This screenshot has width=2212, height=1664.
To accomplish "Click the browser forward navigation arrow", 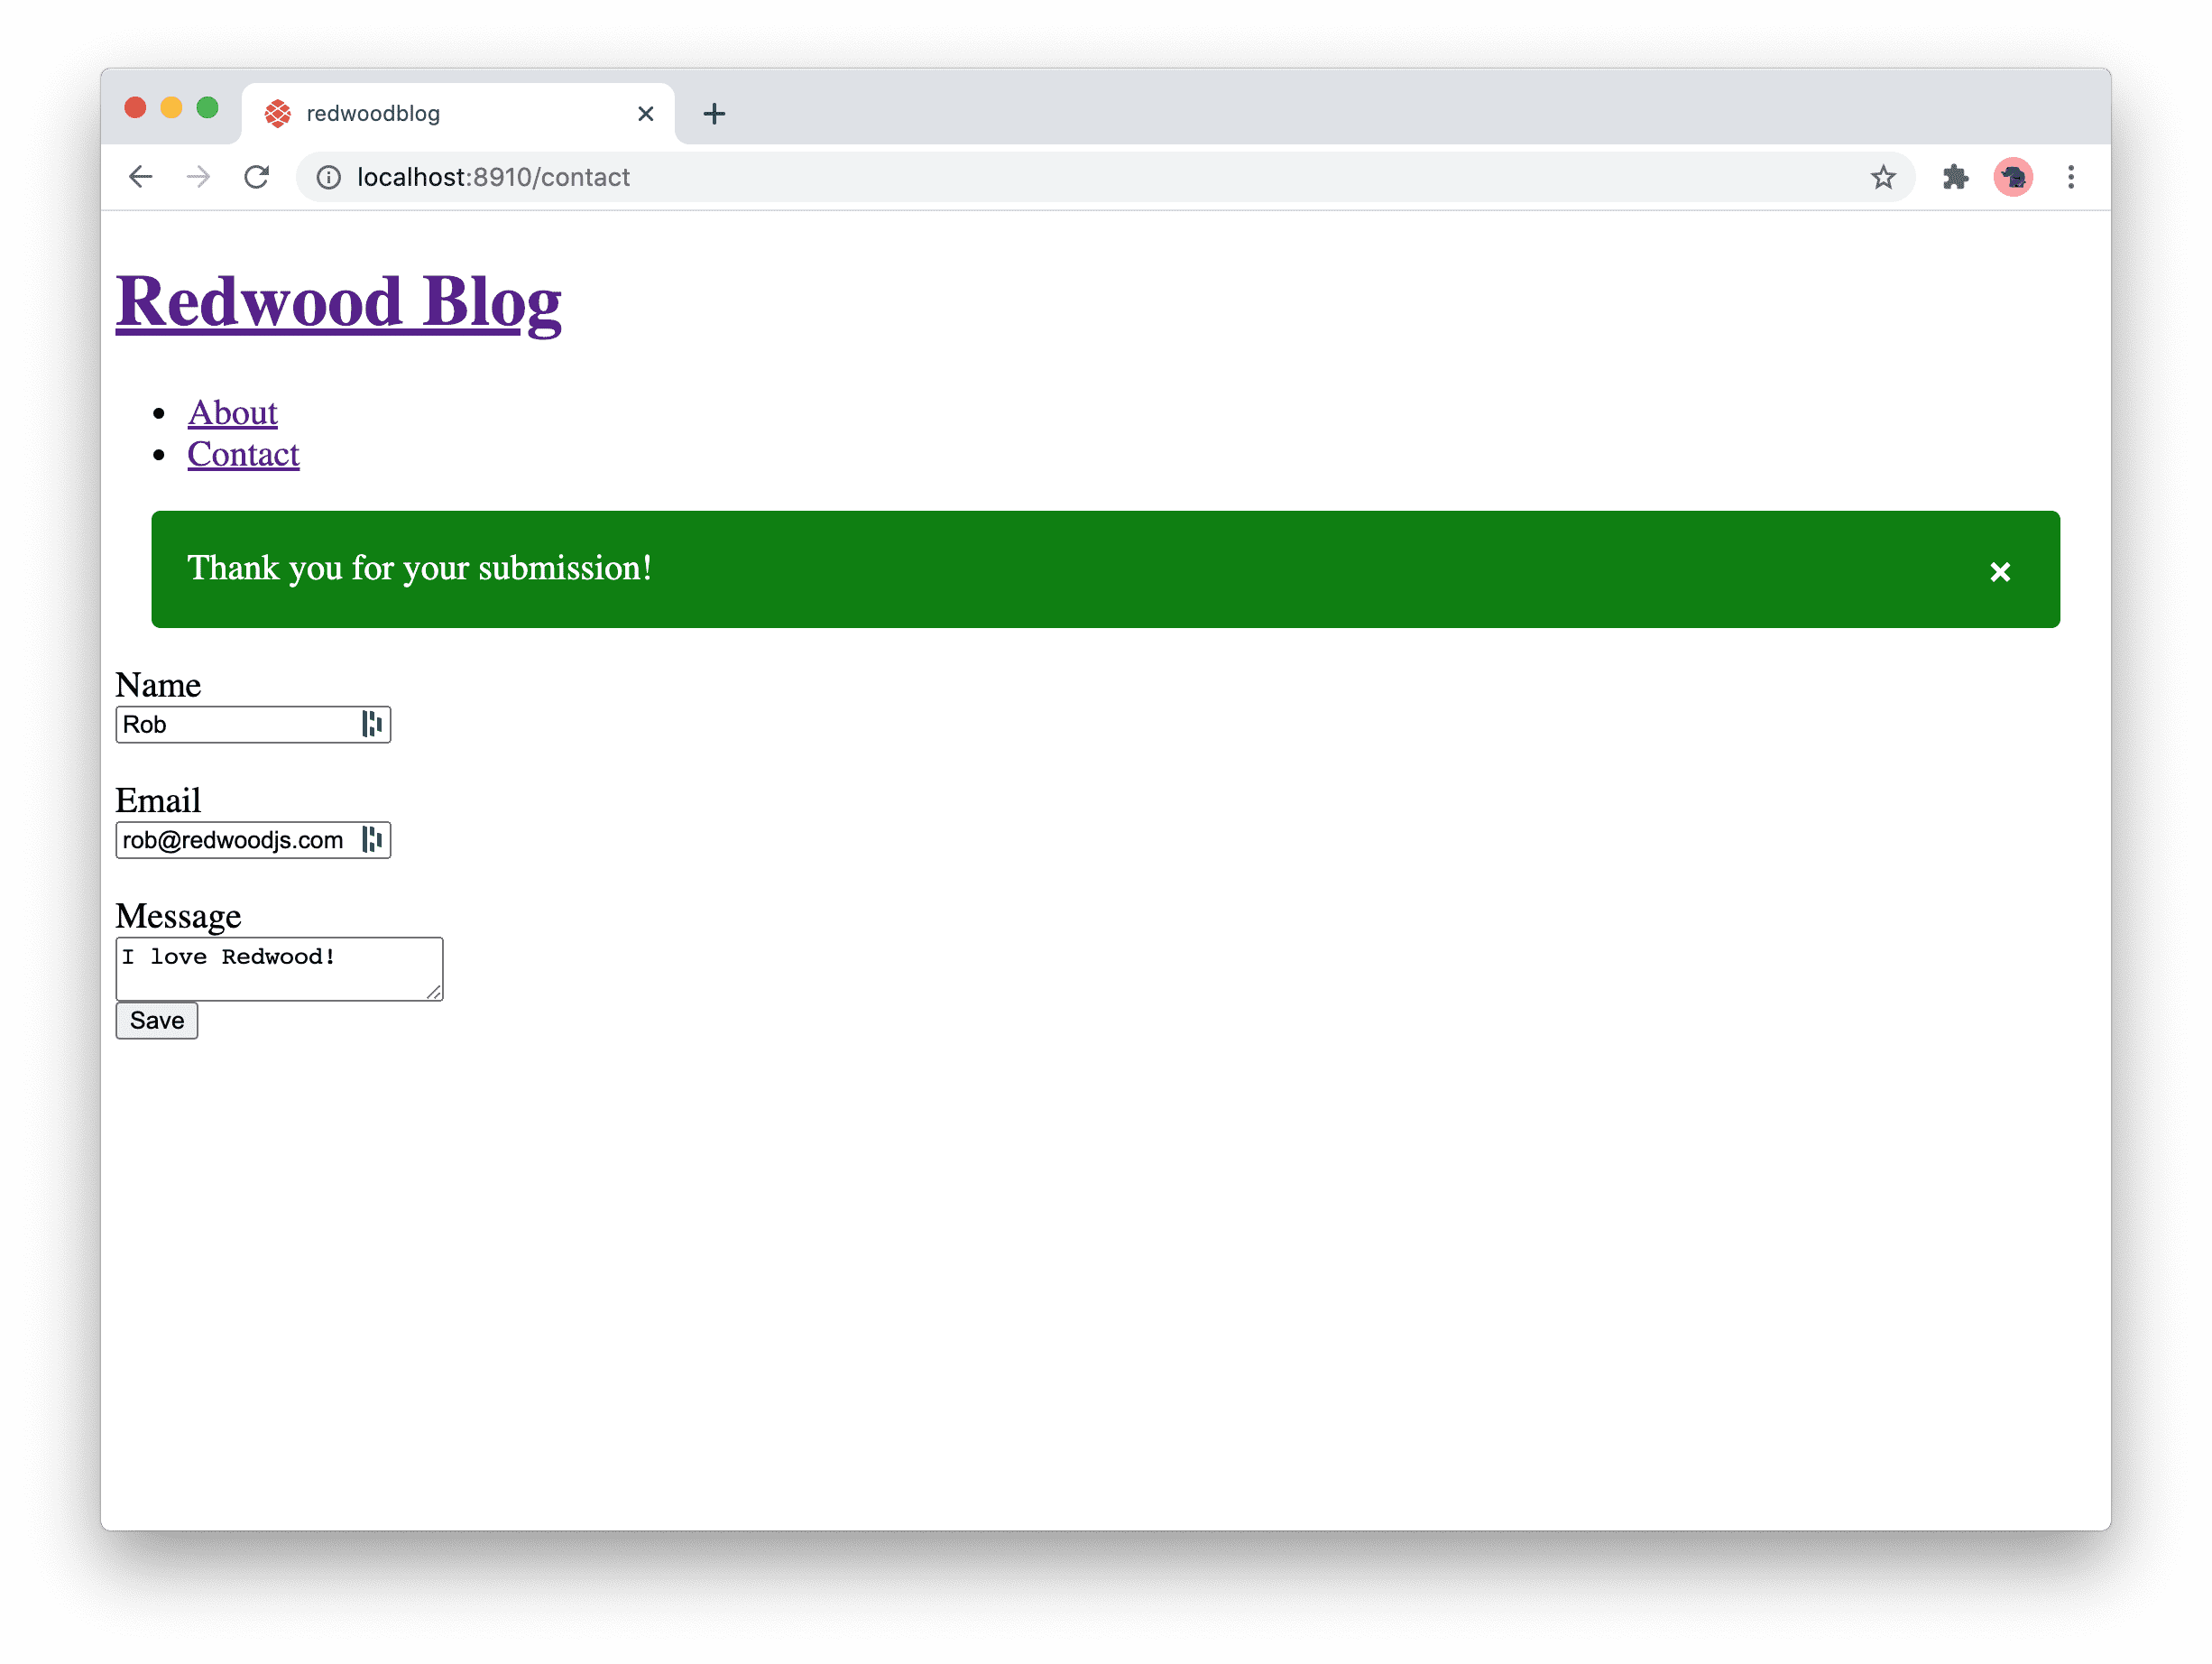I will 198,175.
